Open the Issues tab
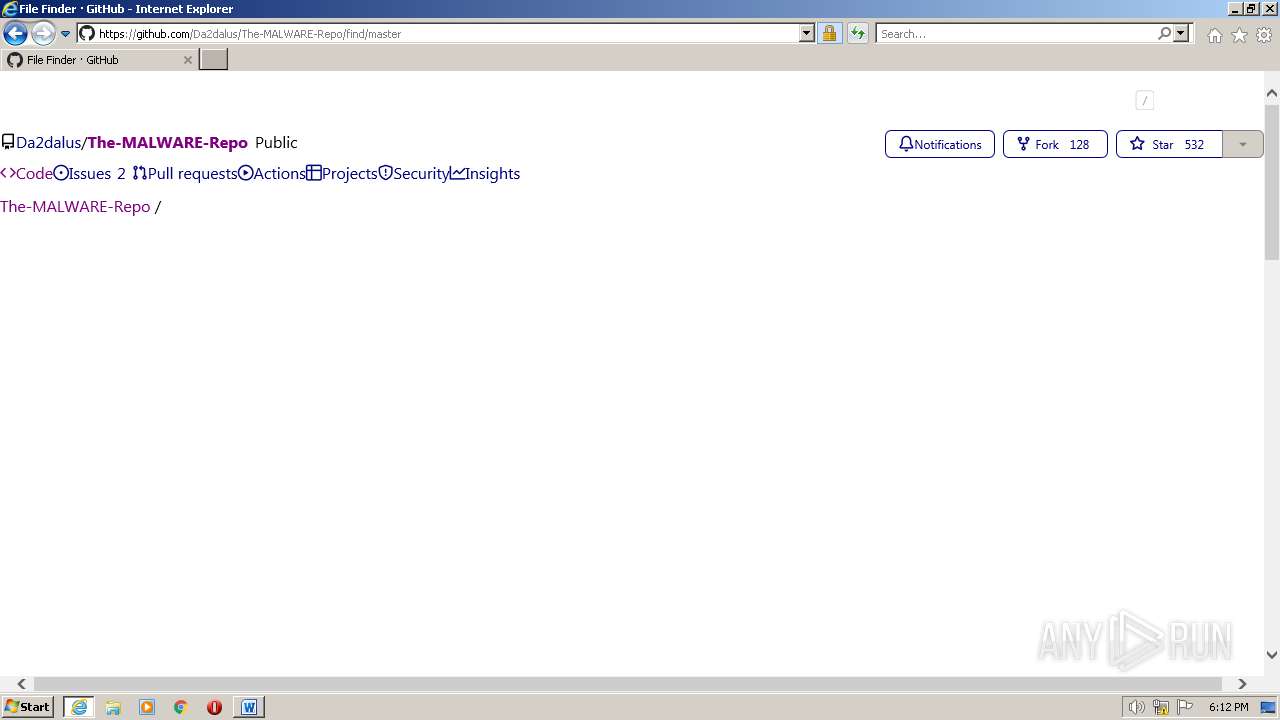The width and height of the screenshot is (1280, 720). (90, 173)
